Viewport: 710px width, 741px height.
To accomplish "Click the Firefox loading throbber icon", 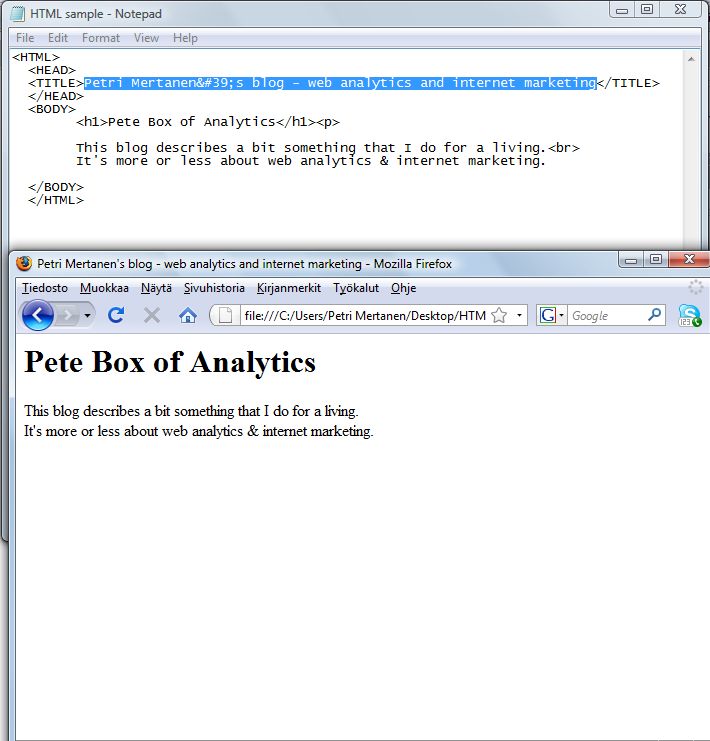I will [695, 287].
